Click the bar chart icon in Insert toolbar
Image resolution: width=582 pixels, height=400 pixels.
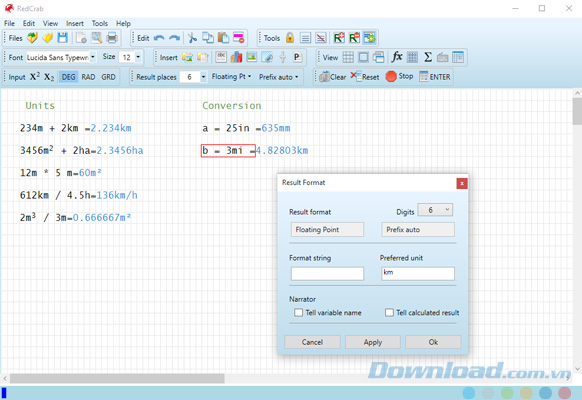click(236, 57)
